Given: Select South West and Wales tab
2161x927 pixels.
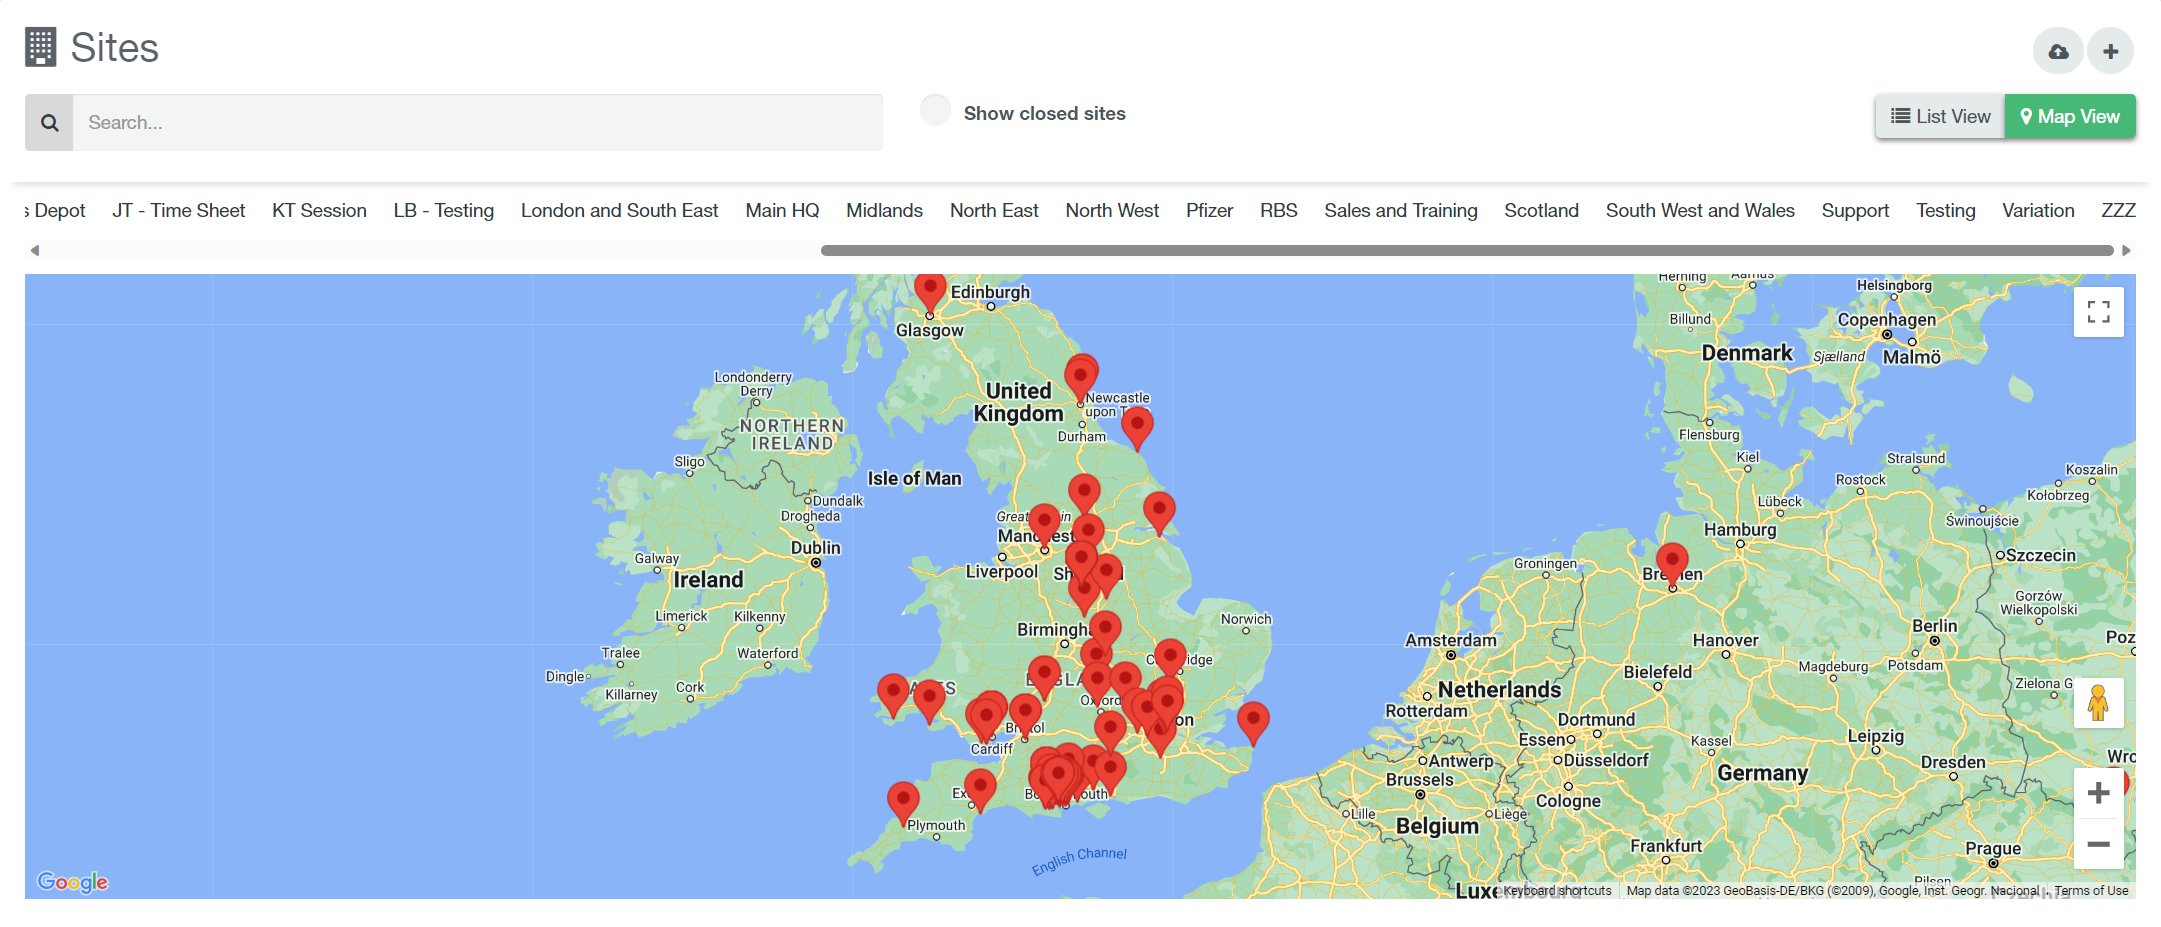Looking at the screenshot, I should [1700, 211].
